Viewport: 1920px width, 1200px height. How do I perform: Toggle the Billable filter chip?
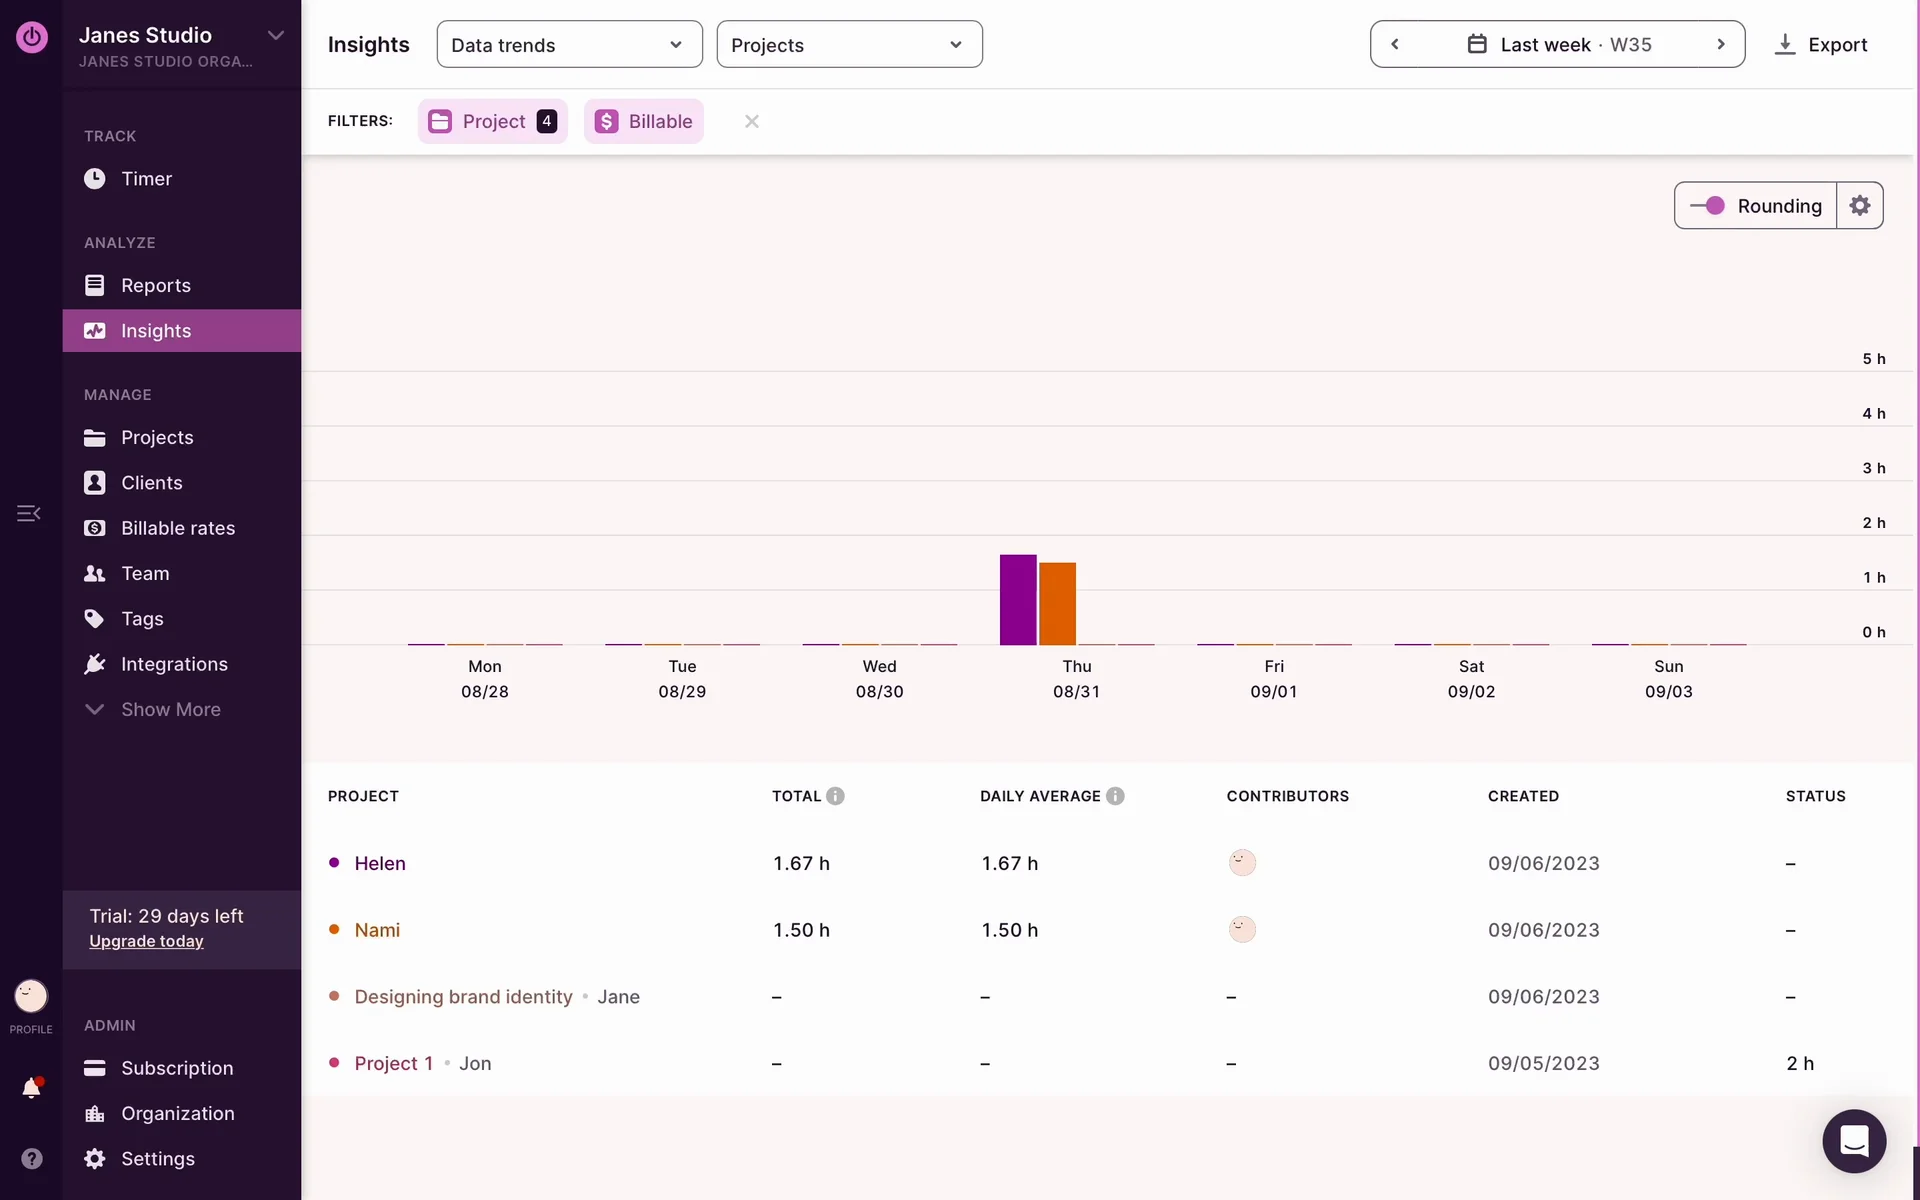pos(644,121)
